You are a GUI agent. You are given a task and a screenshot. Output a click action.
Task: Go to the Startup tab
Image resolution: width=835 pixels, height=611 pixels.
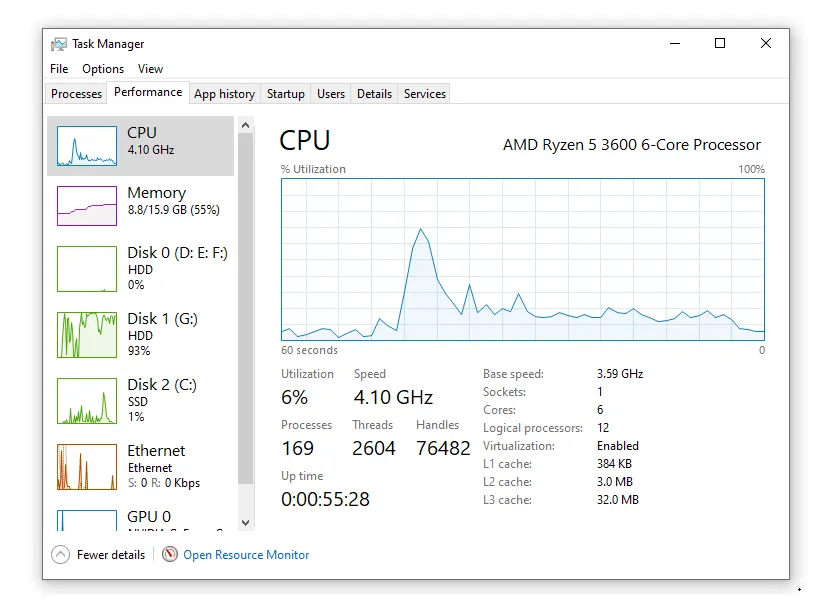285,94
